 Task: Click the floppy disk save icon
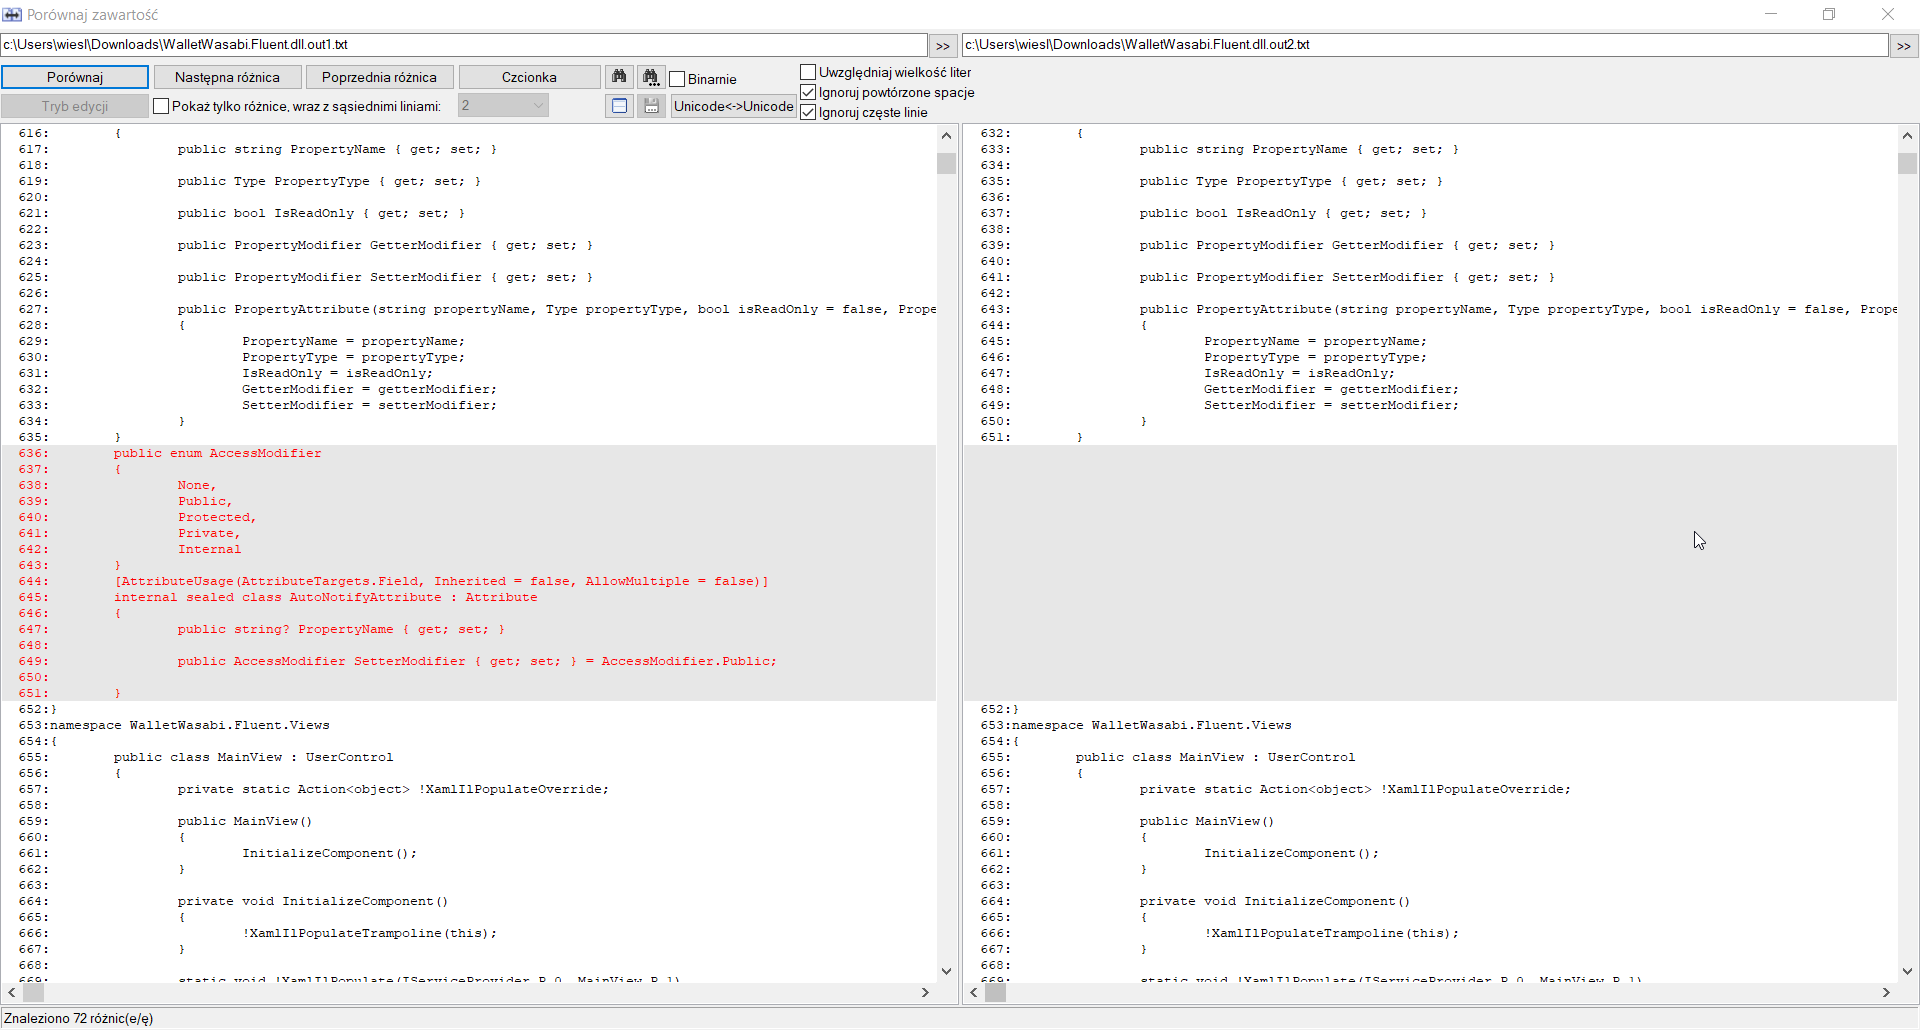[x=650, y=105]
